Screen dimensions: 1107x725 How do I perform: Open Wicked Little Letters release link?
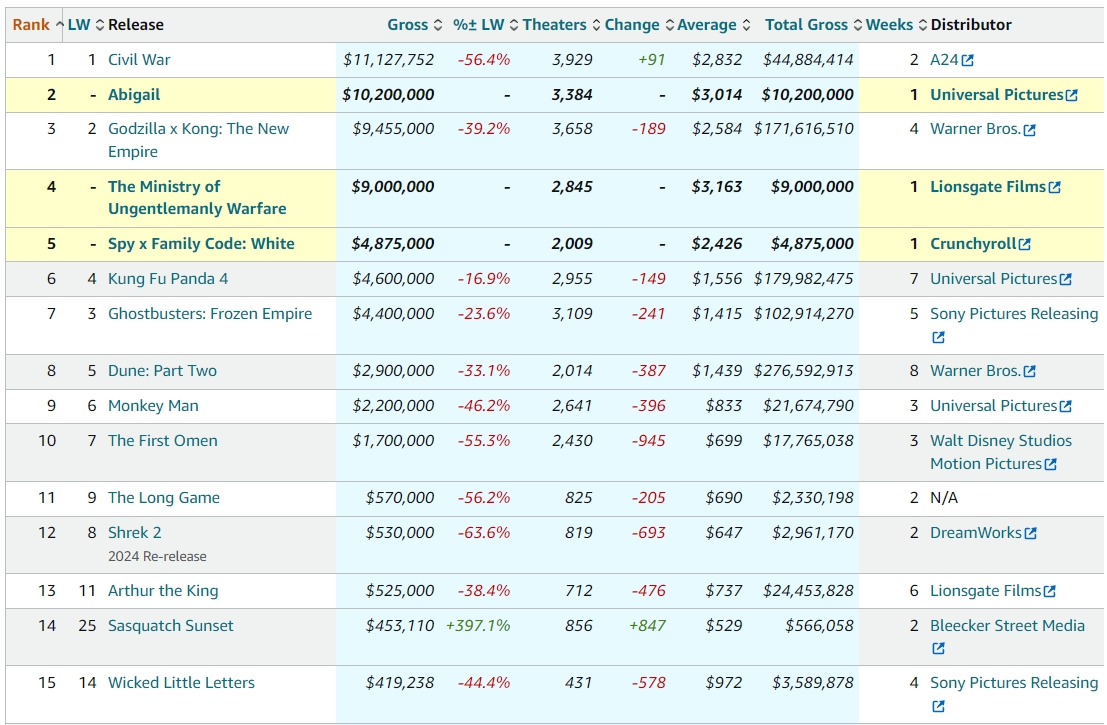point(181,683)
